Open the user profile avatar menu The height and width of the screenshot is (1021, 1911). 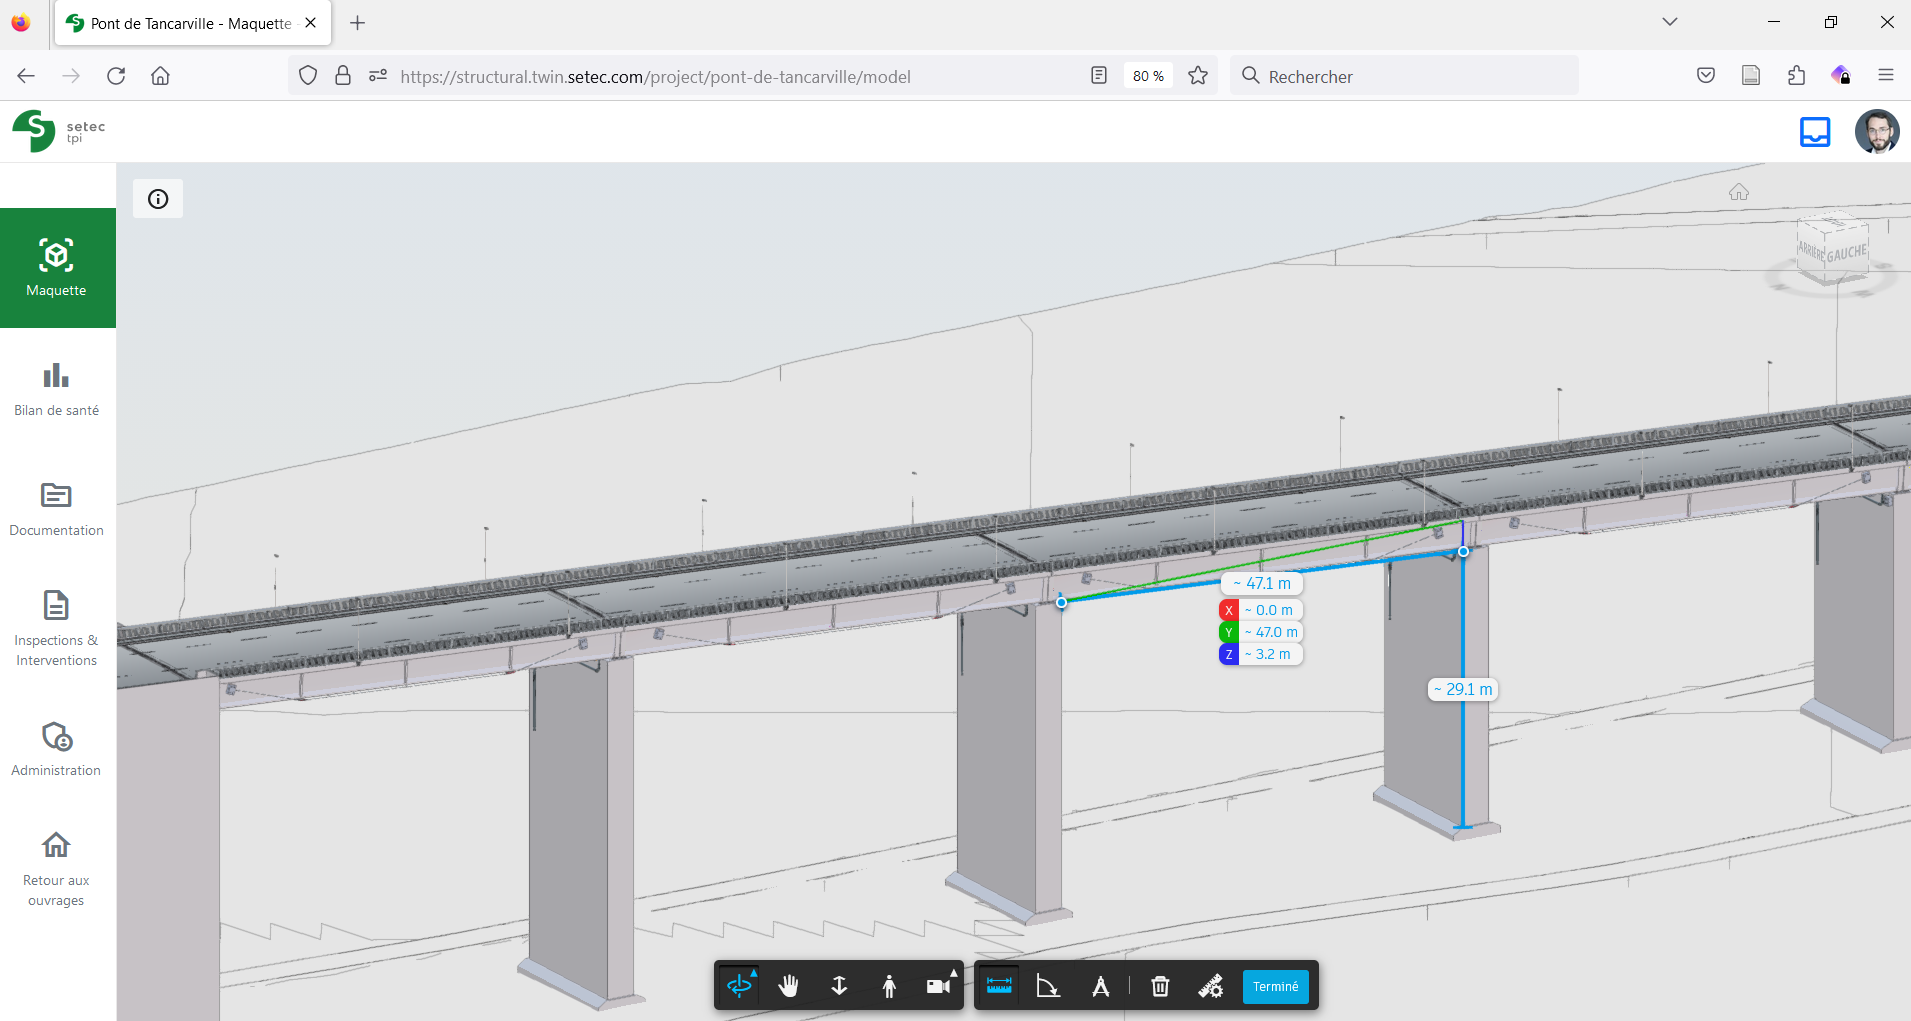pyautogui.click(x=1876, y=132)
